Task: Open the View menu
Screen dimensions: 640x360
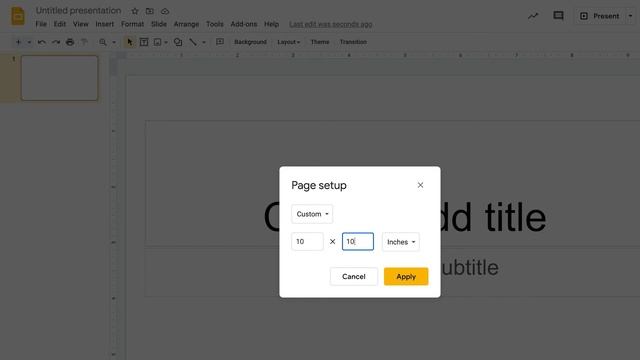Action: tap(80, 24)
